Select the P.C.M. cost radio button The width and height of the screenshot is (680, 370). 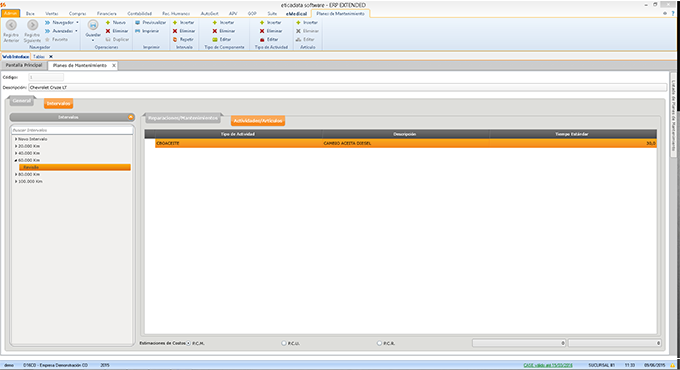(188, 344)
